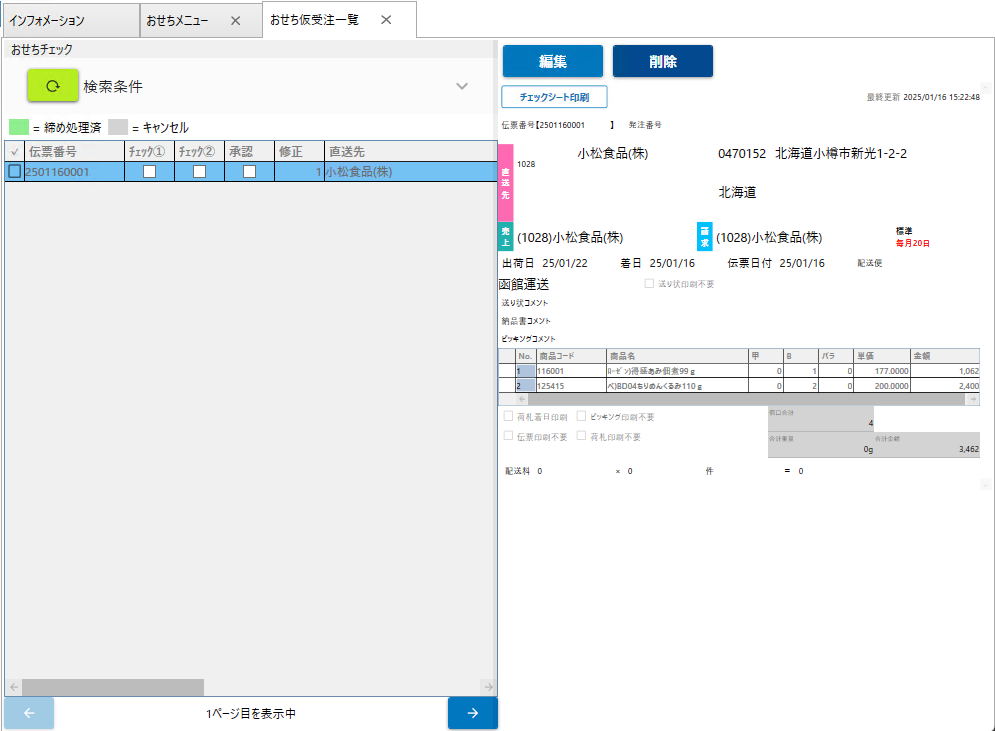
Task: Tick チェック① for order 2501160001
Action: click(149, 171)
